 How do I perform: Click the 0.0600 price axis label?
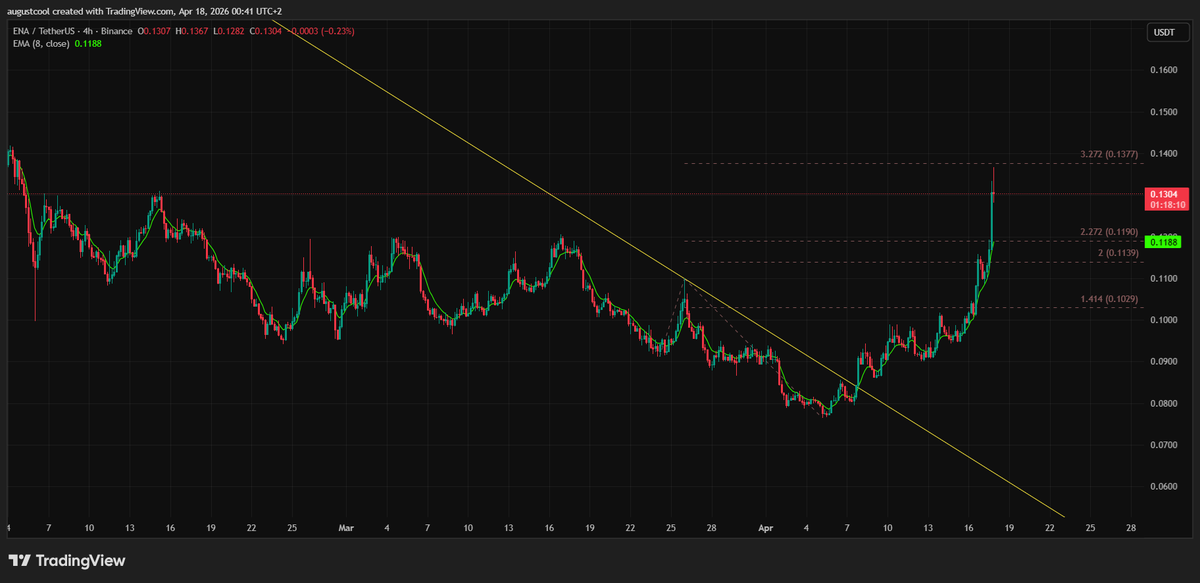(x=1163, y=487)
